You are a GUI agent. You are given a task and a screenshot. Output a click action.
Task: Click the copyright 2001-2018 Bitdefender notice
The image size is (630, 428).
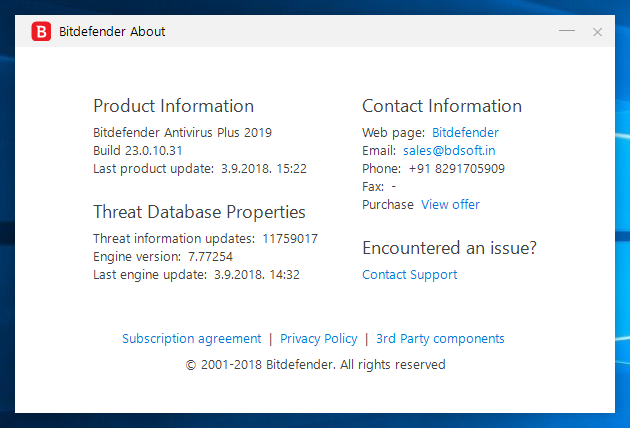click(315, 365)
